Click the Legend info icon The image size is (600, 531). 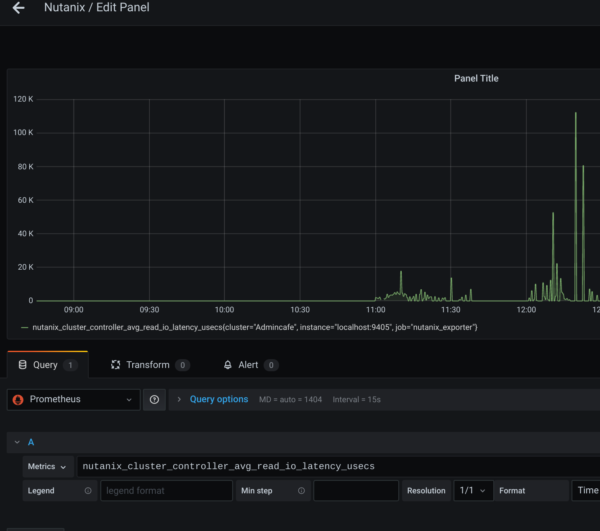coord(88,490)
